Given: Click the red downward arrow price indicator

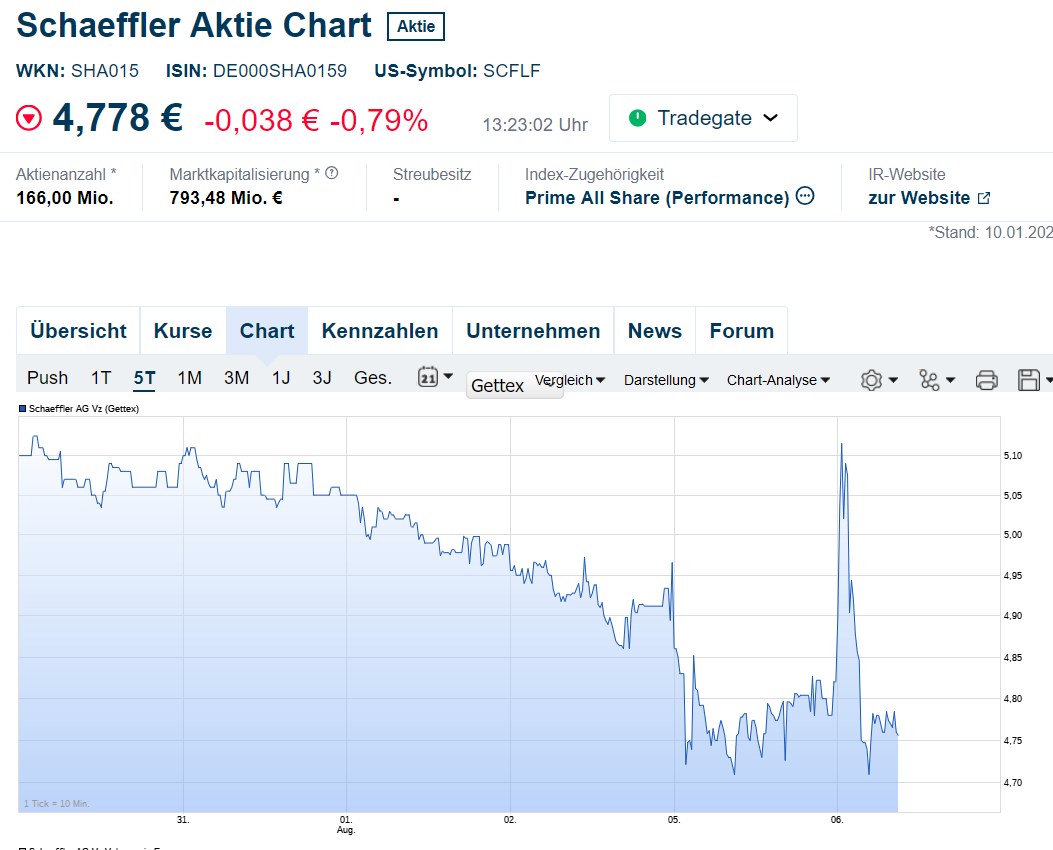Looking at the screenshot, I should (x=30, y=117).
